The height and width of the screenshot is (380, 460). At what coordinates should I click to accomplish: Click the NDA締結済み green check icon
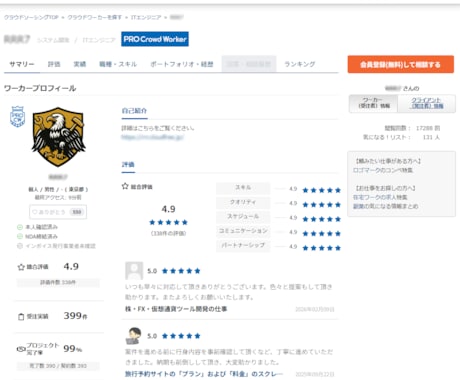tap(20, 236)
